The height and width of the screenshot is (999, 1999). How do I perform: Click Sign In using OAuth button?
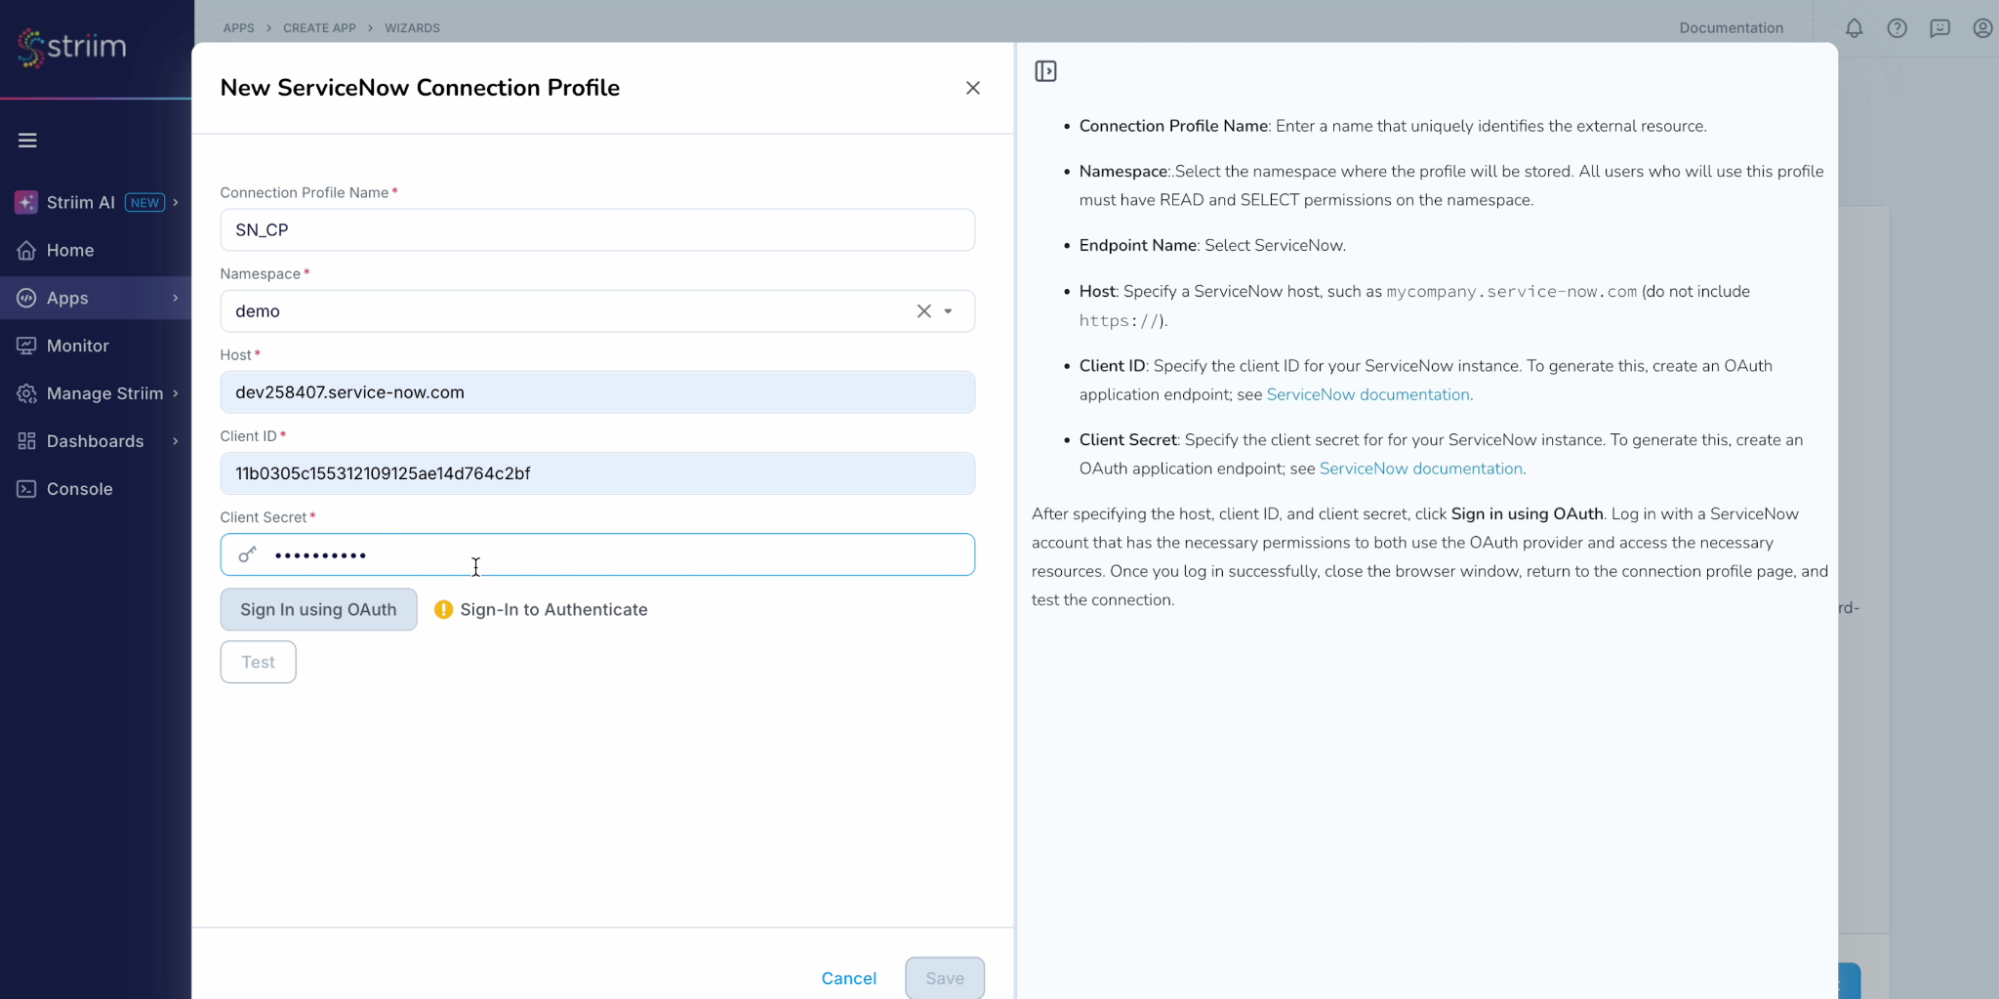coord(318,610)
